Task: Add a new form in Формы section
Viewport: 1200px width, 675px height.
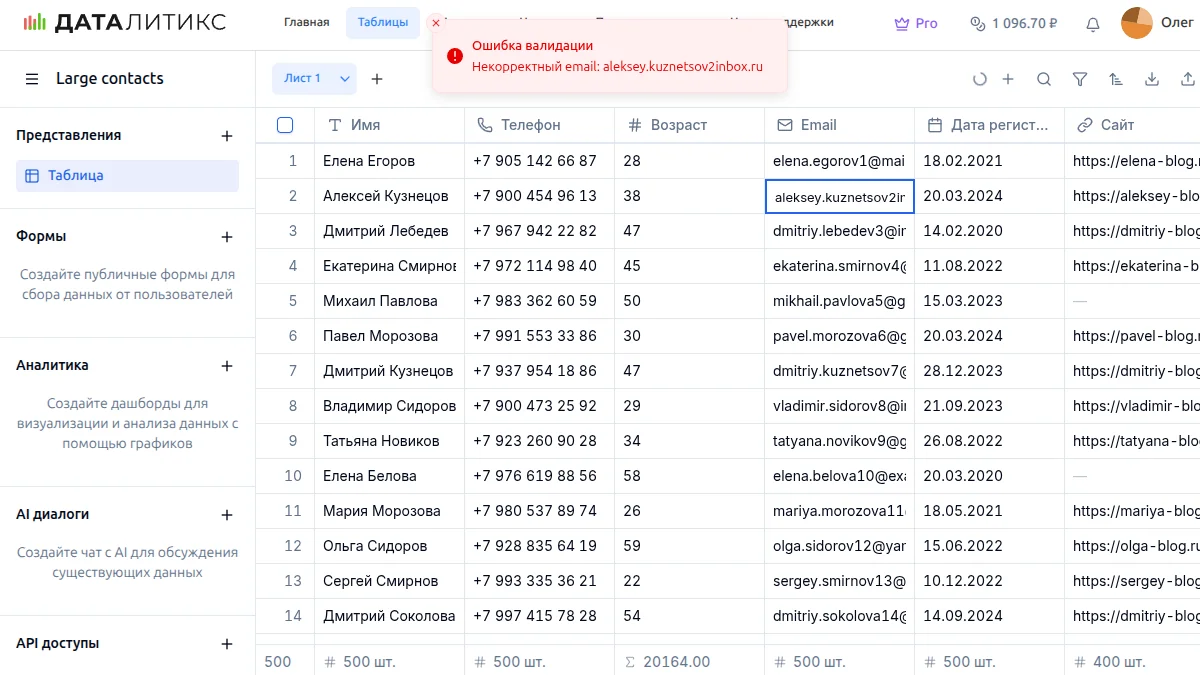Action: click(x=227, y=237)
